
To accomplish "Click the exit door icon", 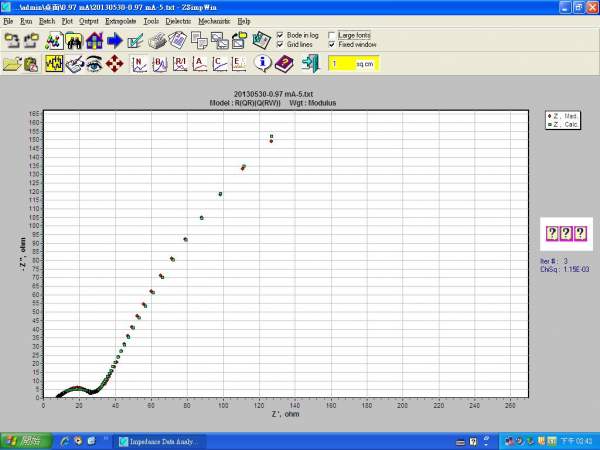I will (x=309, y=64).
